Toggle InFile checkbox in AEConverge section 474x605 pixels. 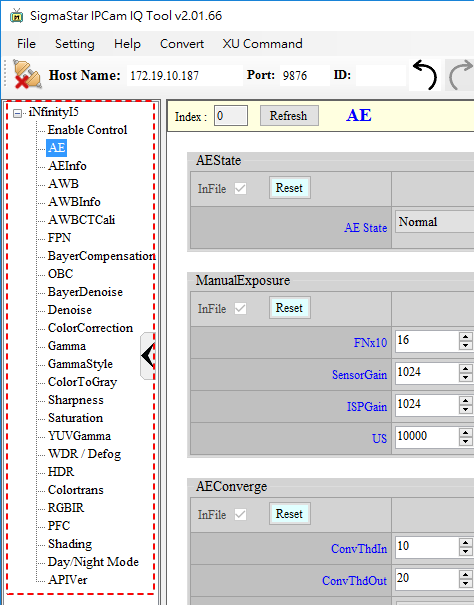pos(240,514)
